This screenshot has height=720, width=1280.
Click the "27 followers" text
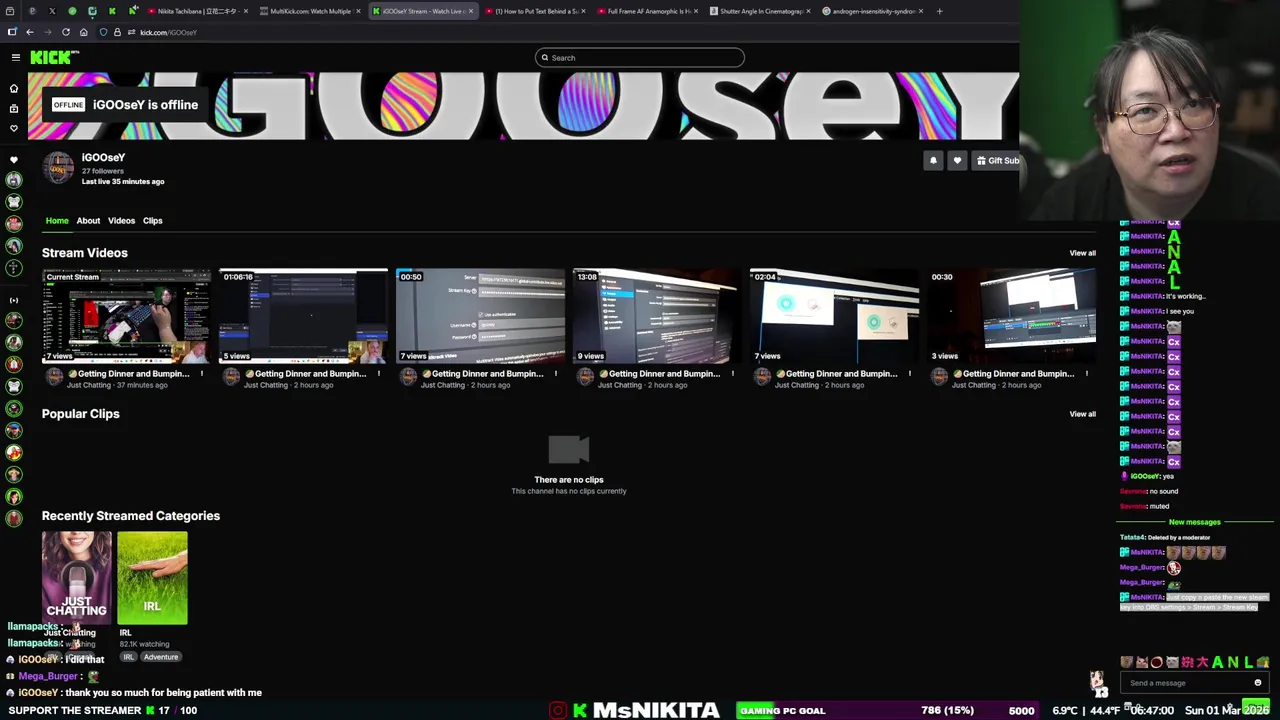point(102,171)
